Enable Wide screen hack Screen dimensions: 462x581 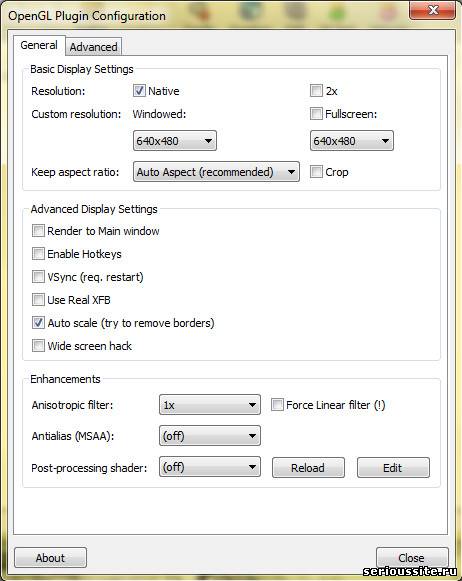38,345
